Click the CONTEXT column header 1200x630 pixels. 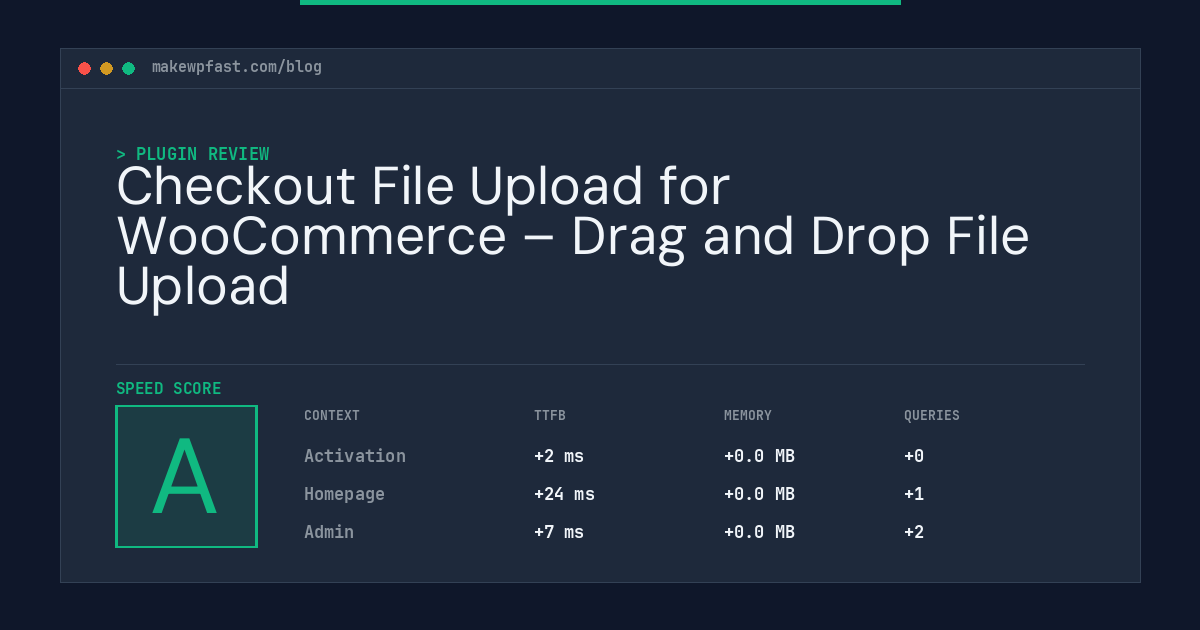tap(332, 416)
